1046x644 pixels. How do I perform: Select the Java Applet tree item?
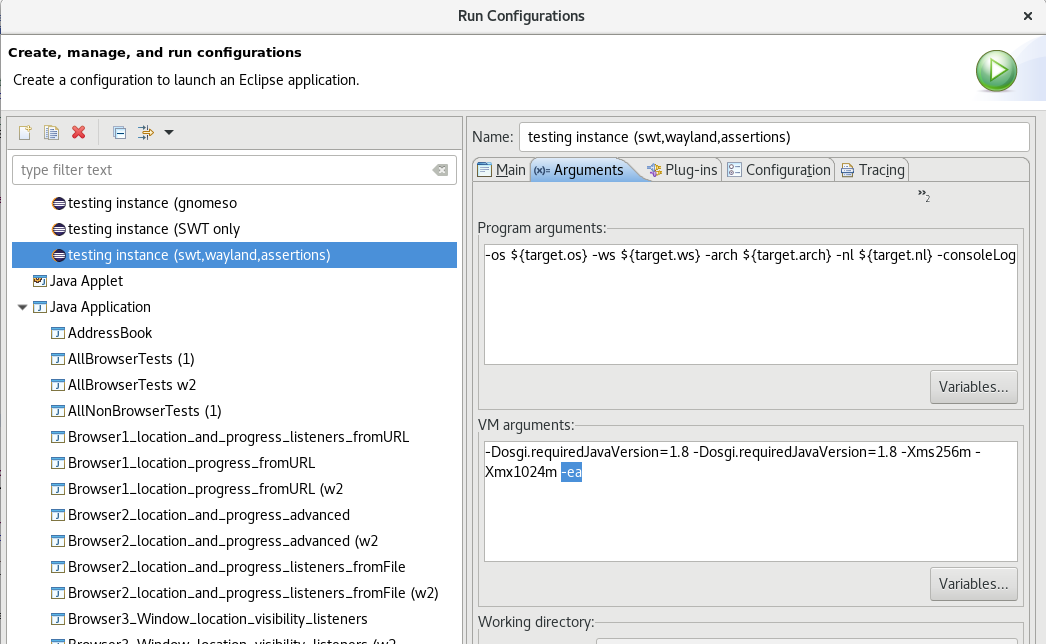pyautogui.click(x=86, y=281)
